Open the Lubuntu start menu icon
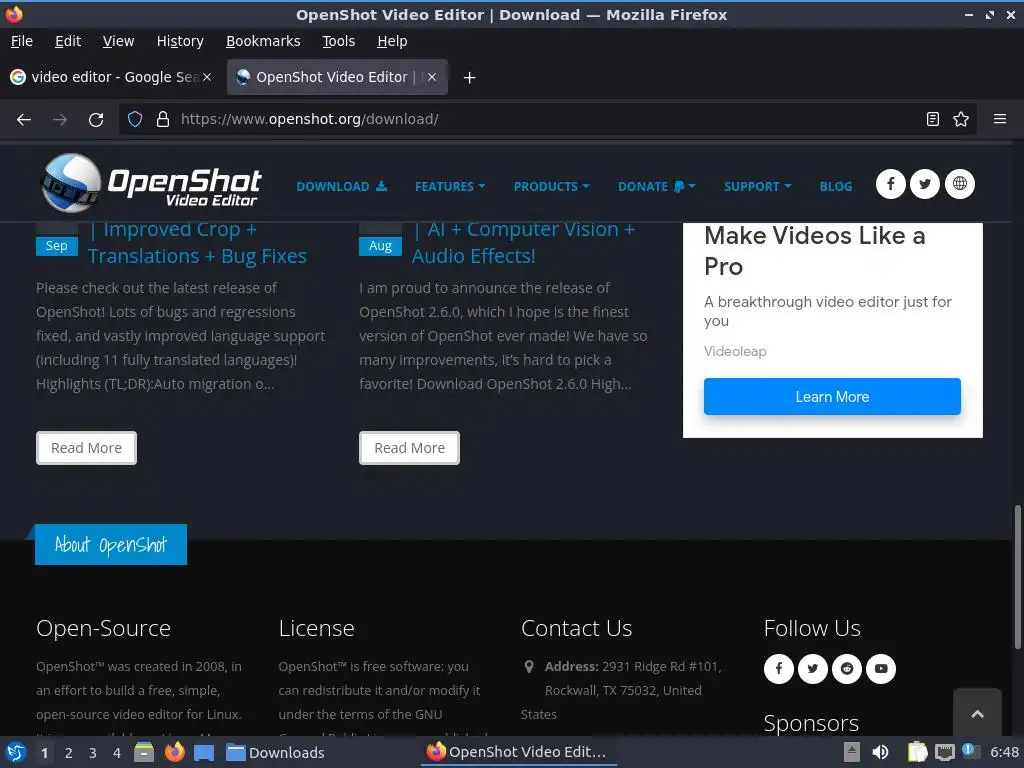Image resolution: width=1024 pixels, height=768 pixels. 16,752
